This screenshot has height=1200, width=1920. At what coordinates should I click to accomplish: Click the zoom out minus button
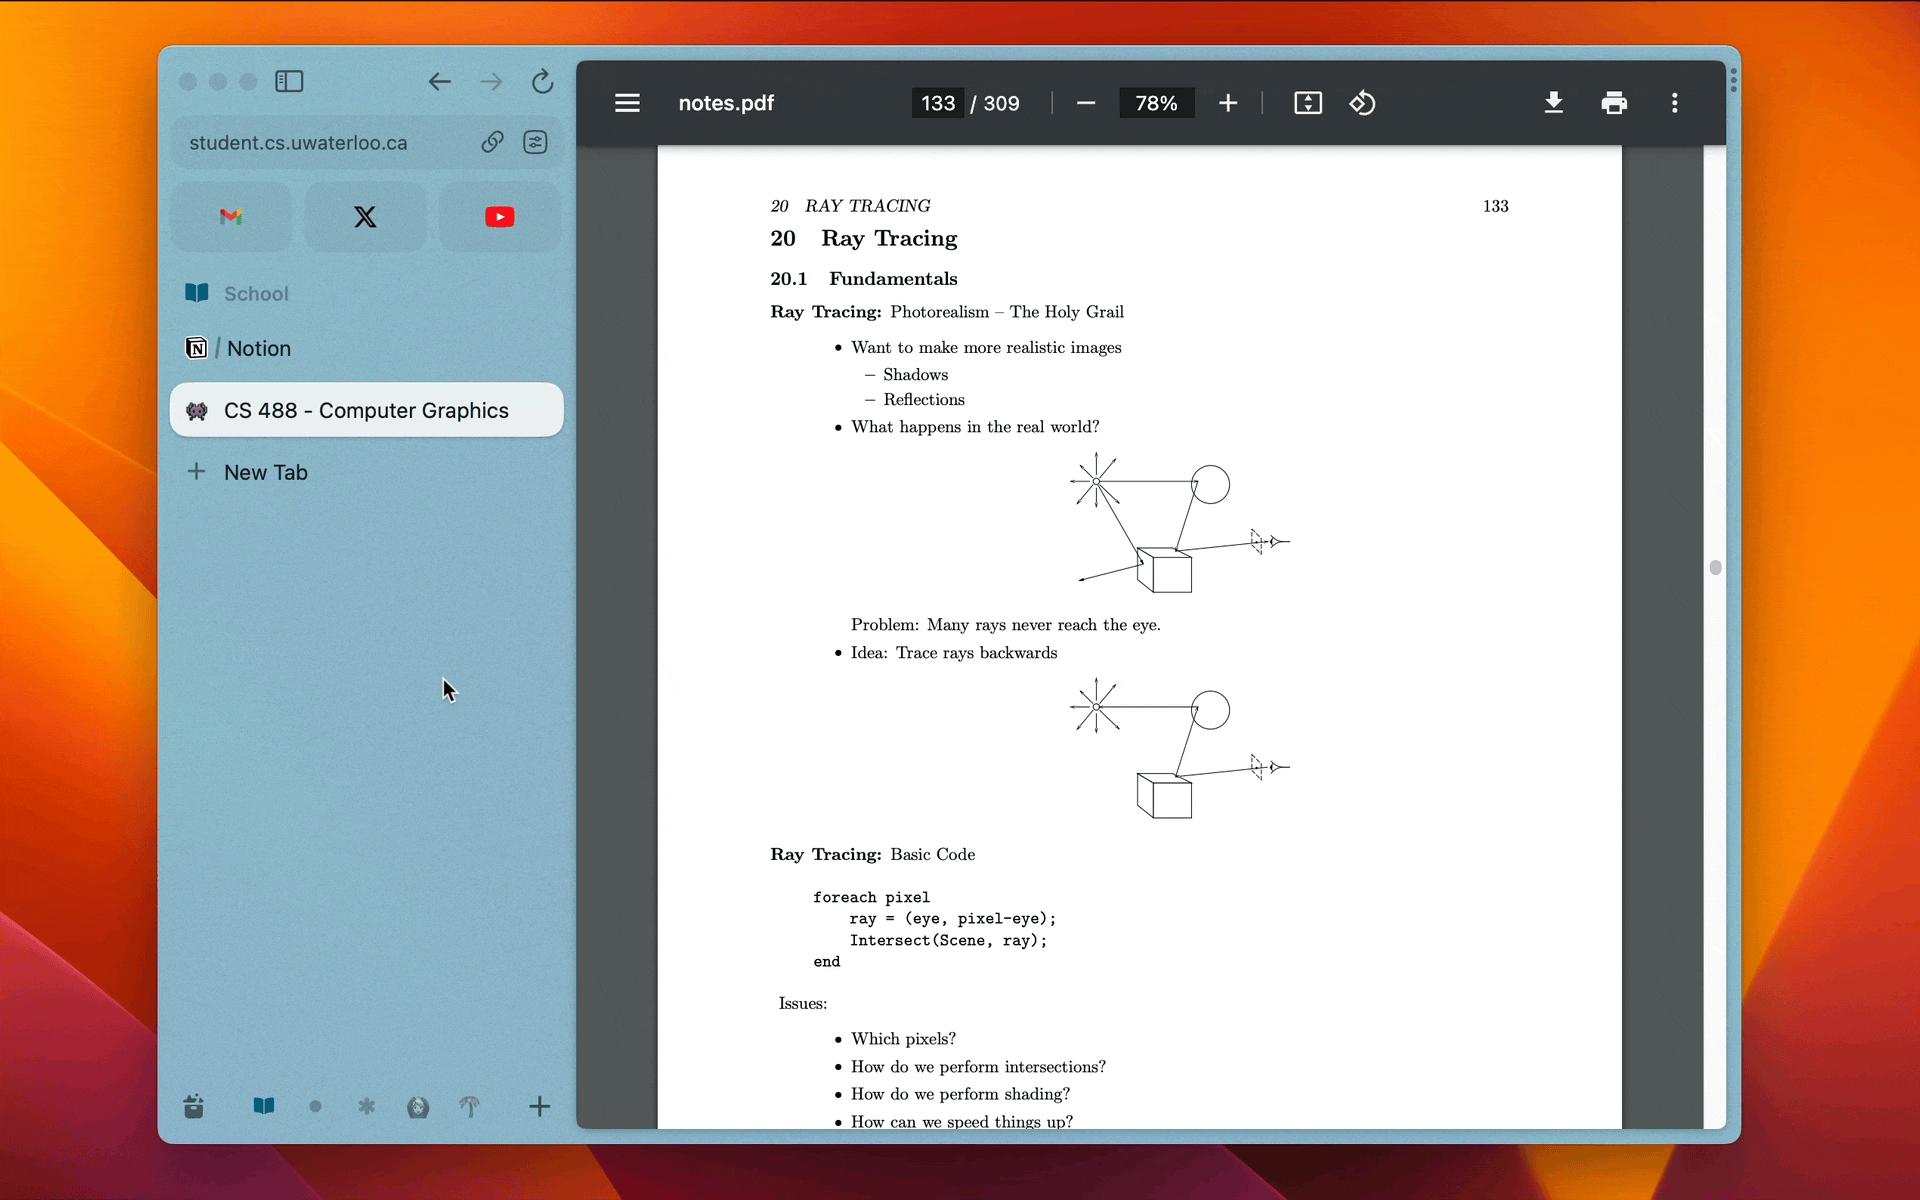click(1085, 102)
